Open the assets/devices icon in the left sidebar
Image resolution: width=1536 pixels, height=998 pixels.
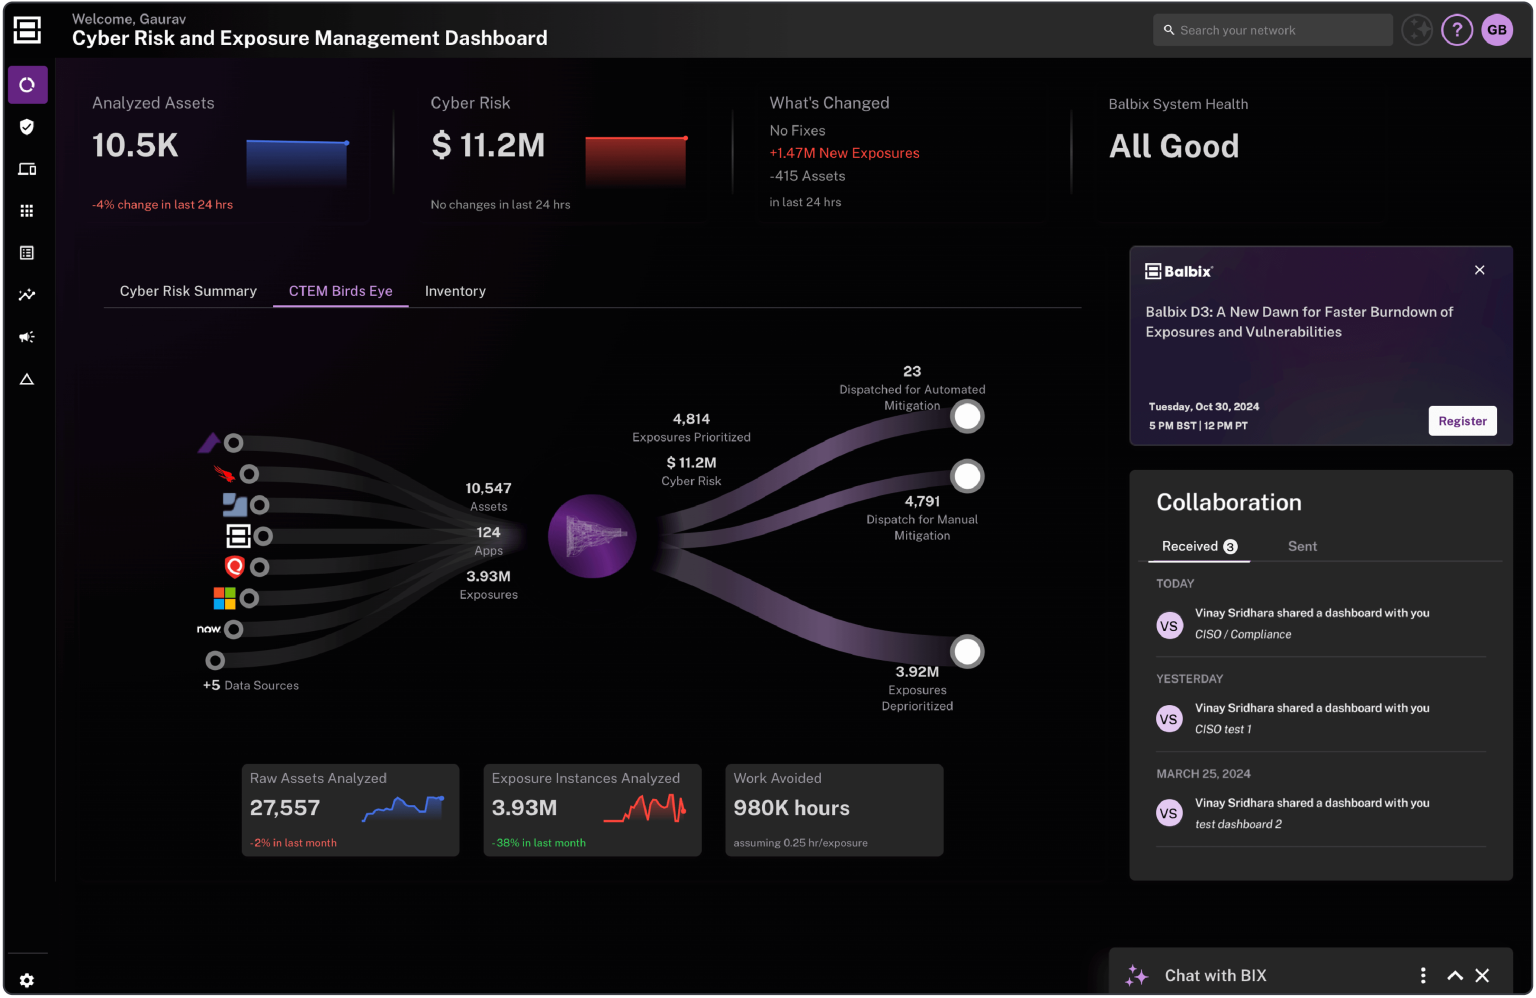point(27,168)
